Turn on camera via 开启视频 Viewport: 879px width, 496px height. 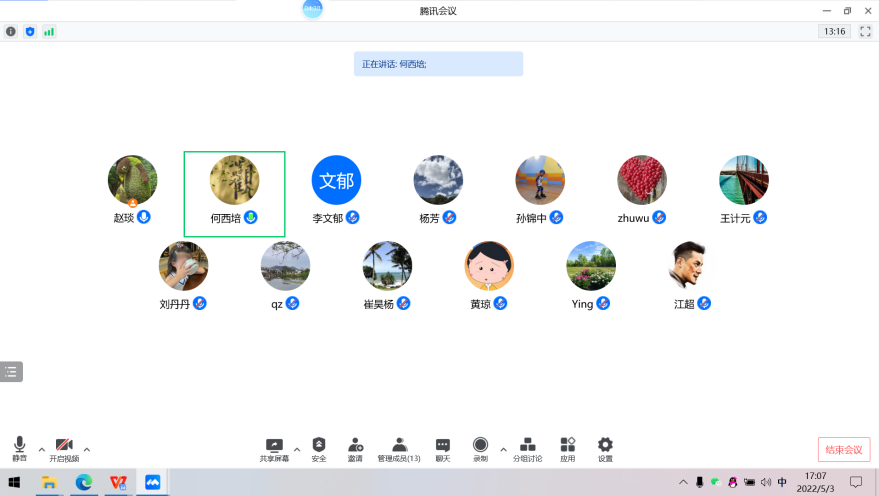point(64,448)
